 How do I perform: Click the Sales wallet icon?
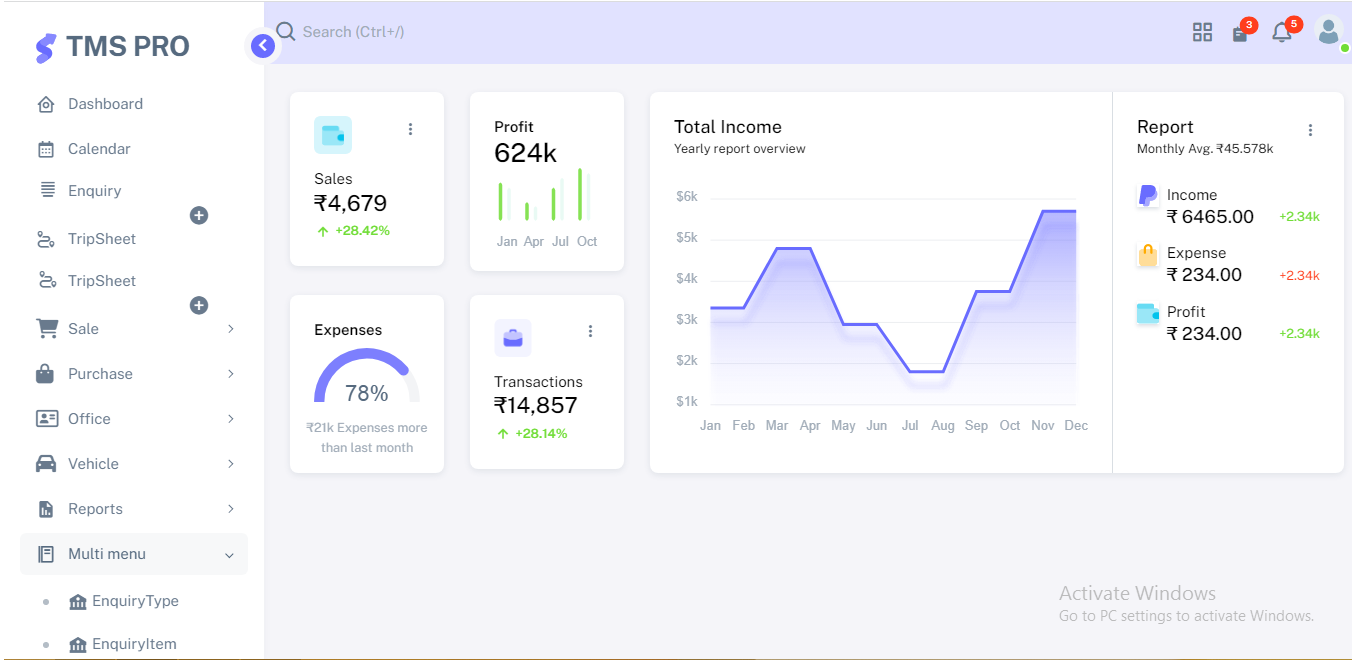pos(332,135)
